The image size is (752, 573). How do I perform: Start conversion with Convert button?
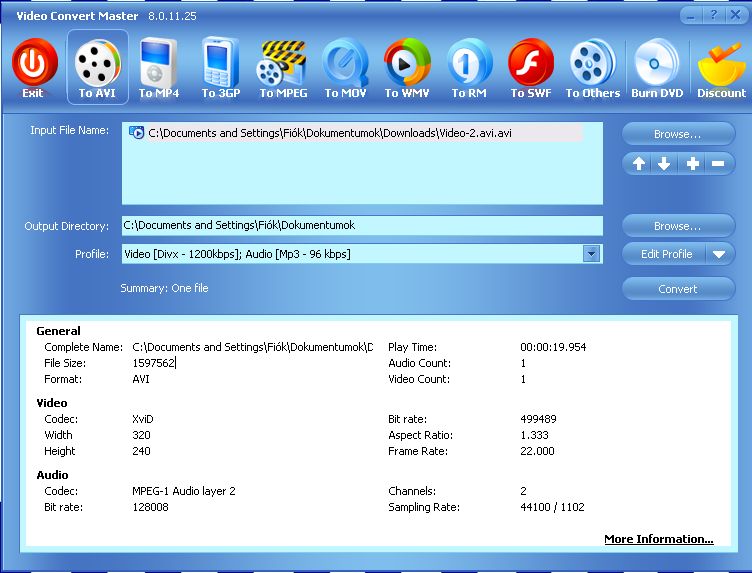click(x=678, y=289)
